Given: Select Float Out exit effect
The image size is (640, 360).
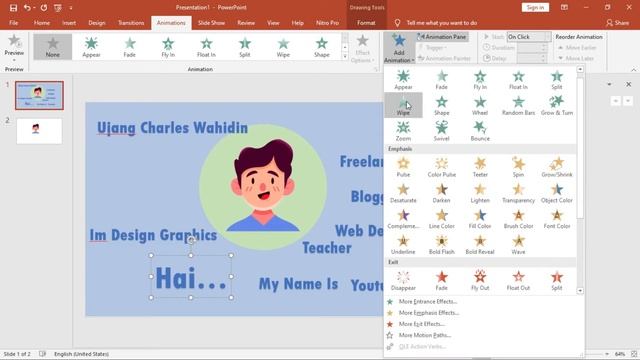Looking at the screenshot, I should [x=518, y=280].
